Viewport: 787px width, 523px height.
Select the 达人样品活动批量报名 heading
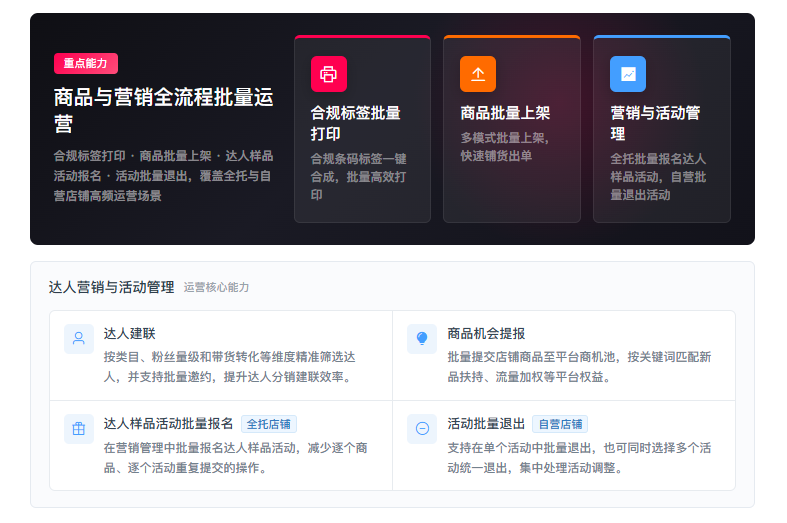[169, 424]
